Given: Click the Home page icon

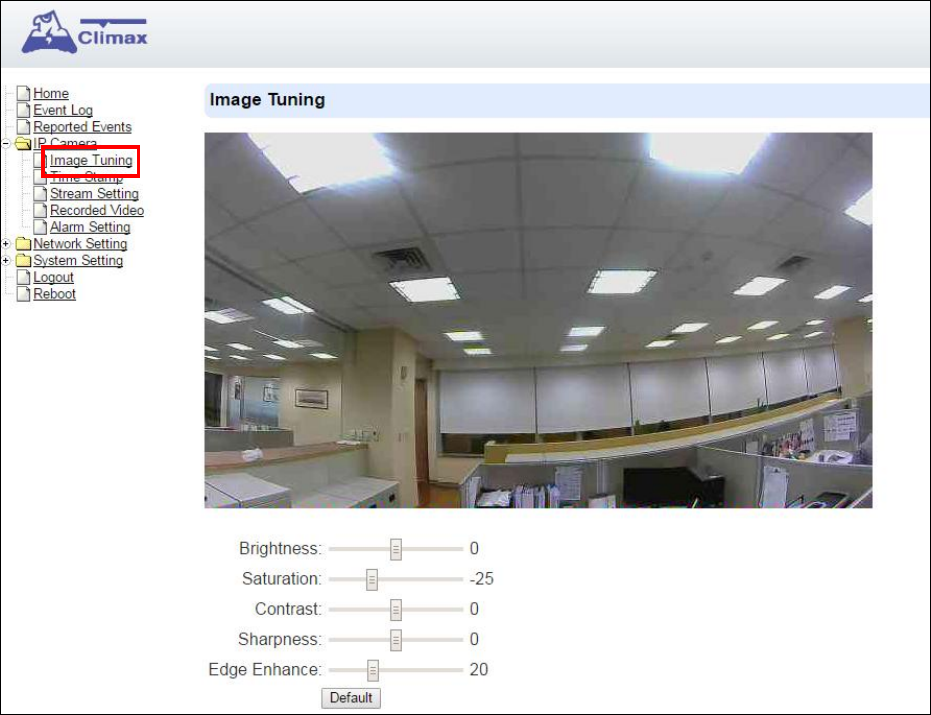Looking at the screenshot, I should tap(23, 93).
